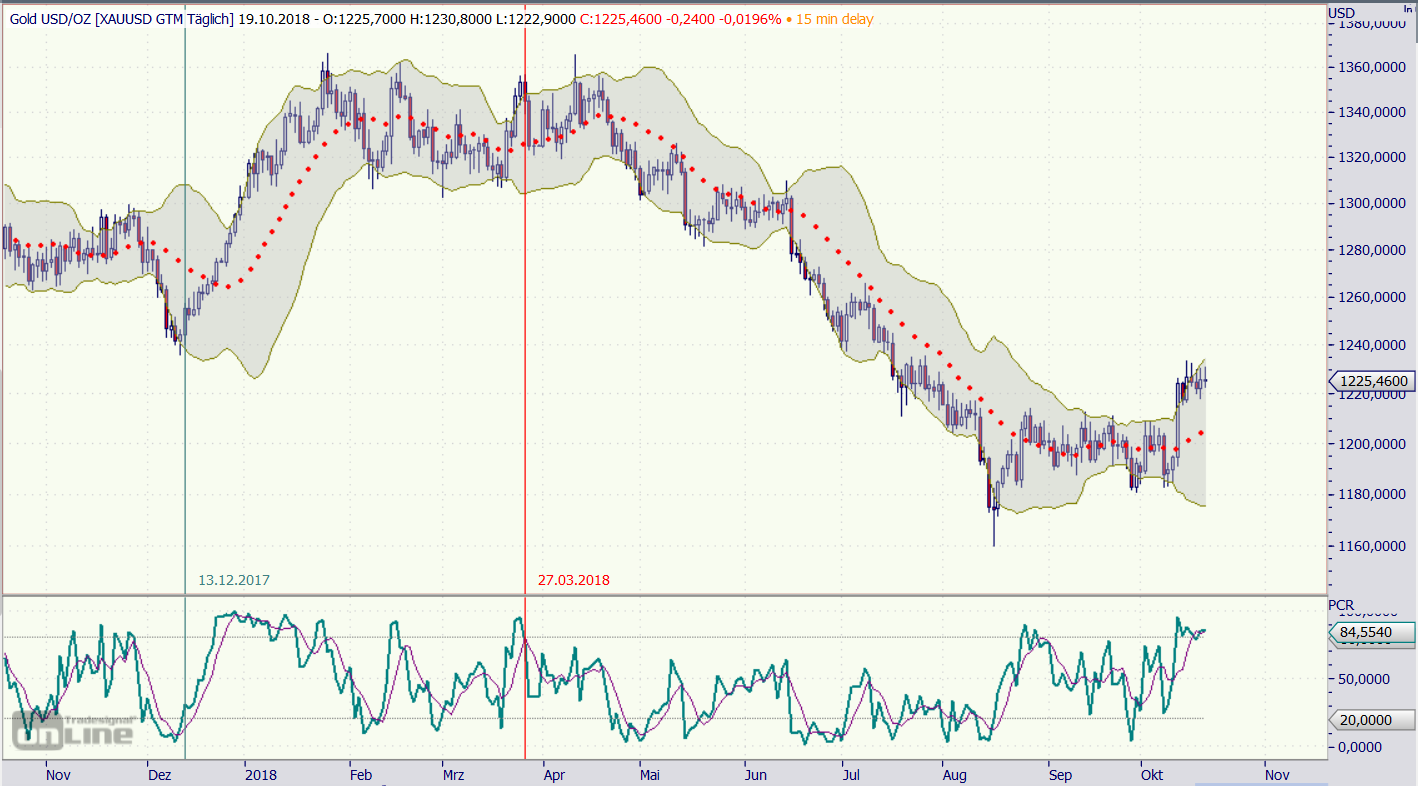Click the 1225,4600 current price tag
The height and width of the screenshot is (786, 1418).
pyautogui.click(x=1374, y=381)
